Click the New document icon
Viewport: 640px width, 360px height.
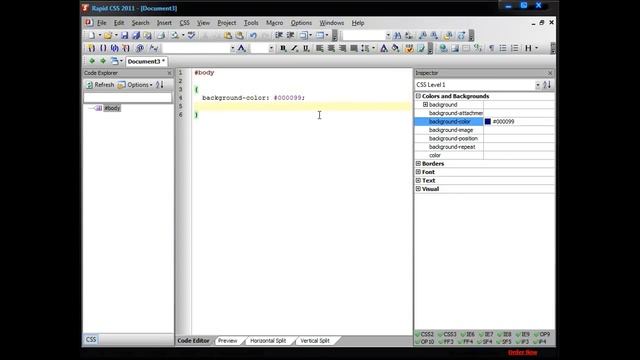coord(92,36)
